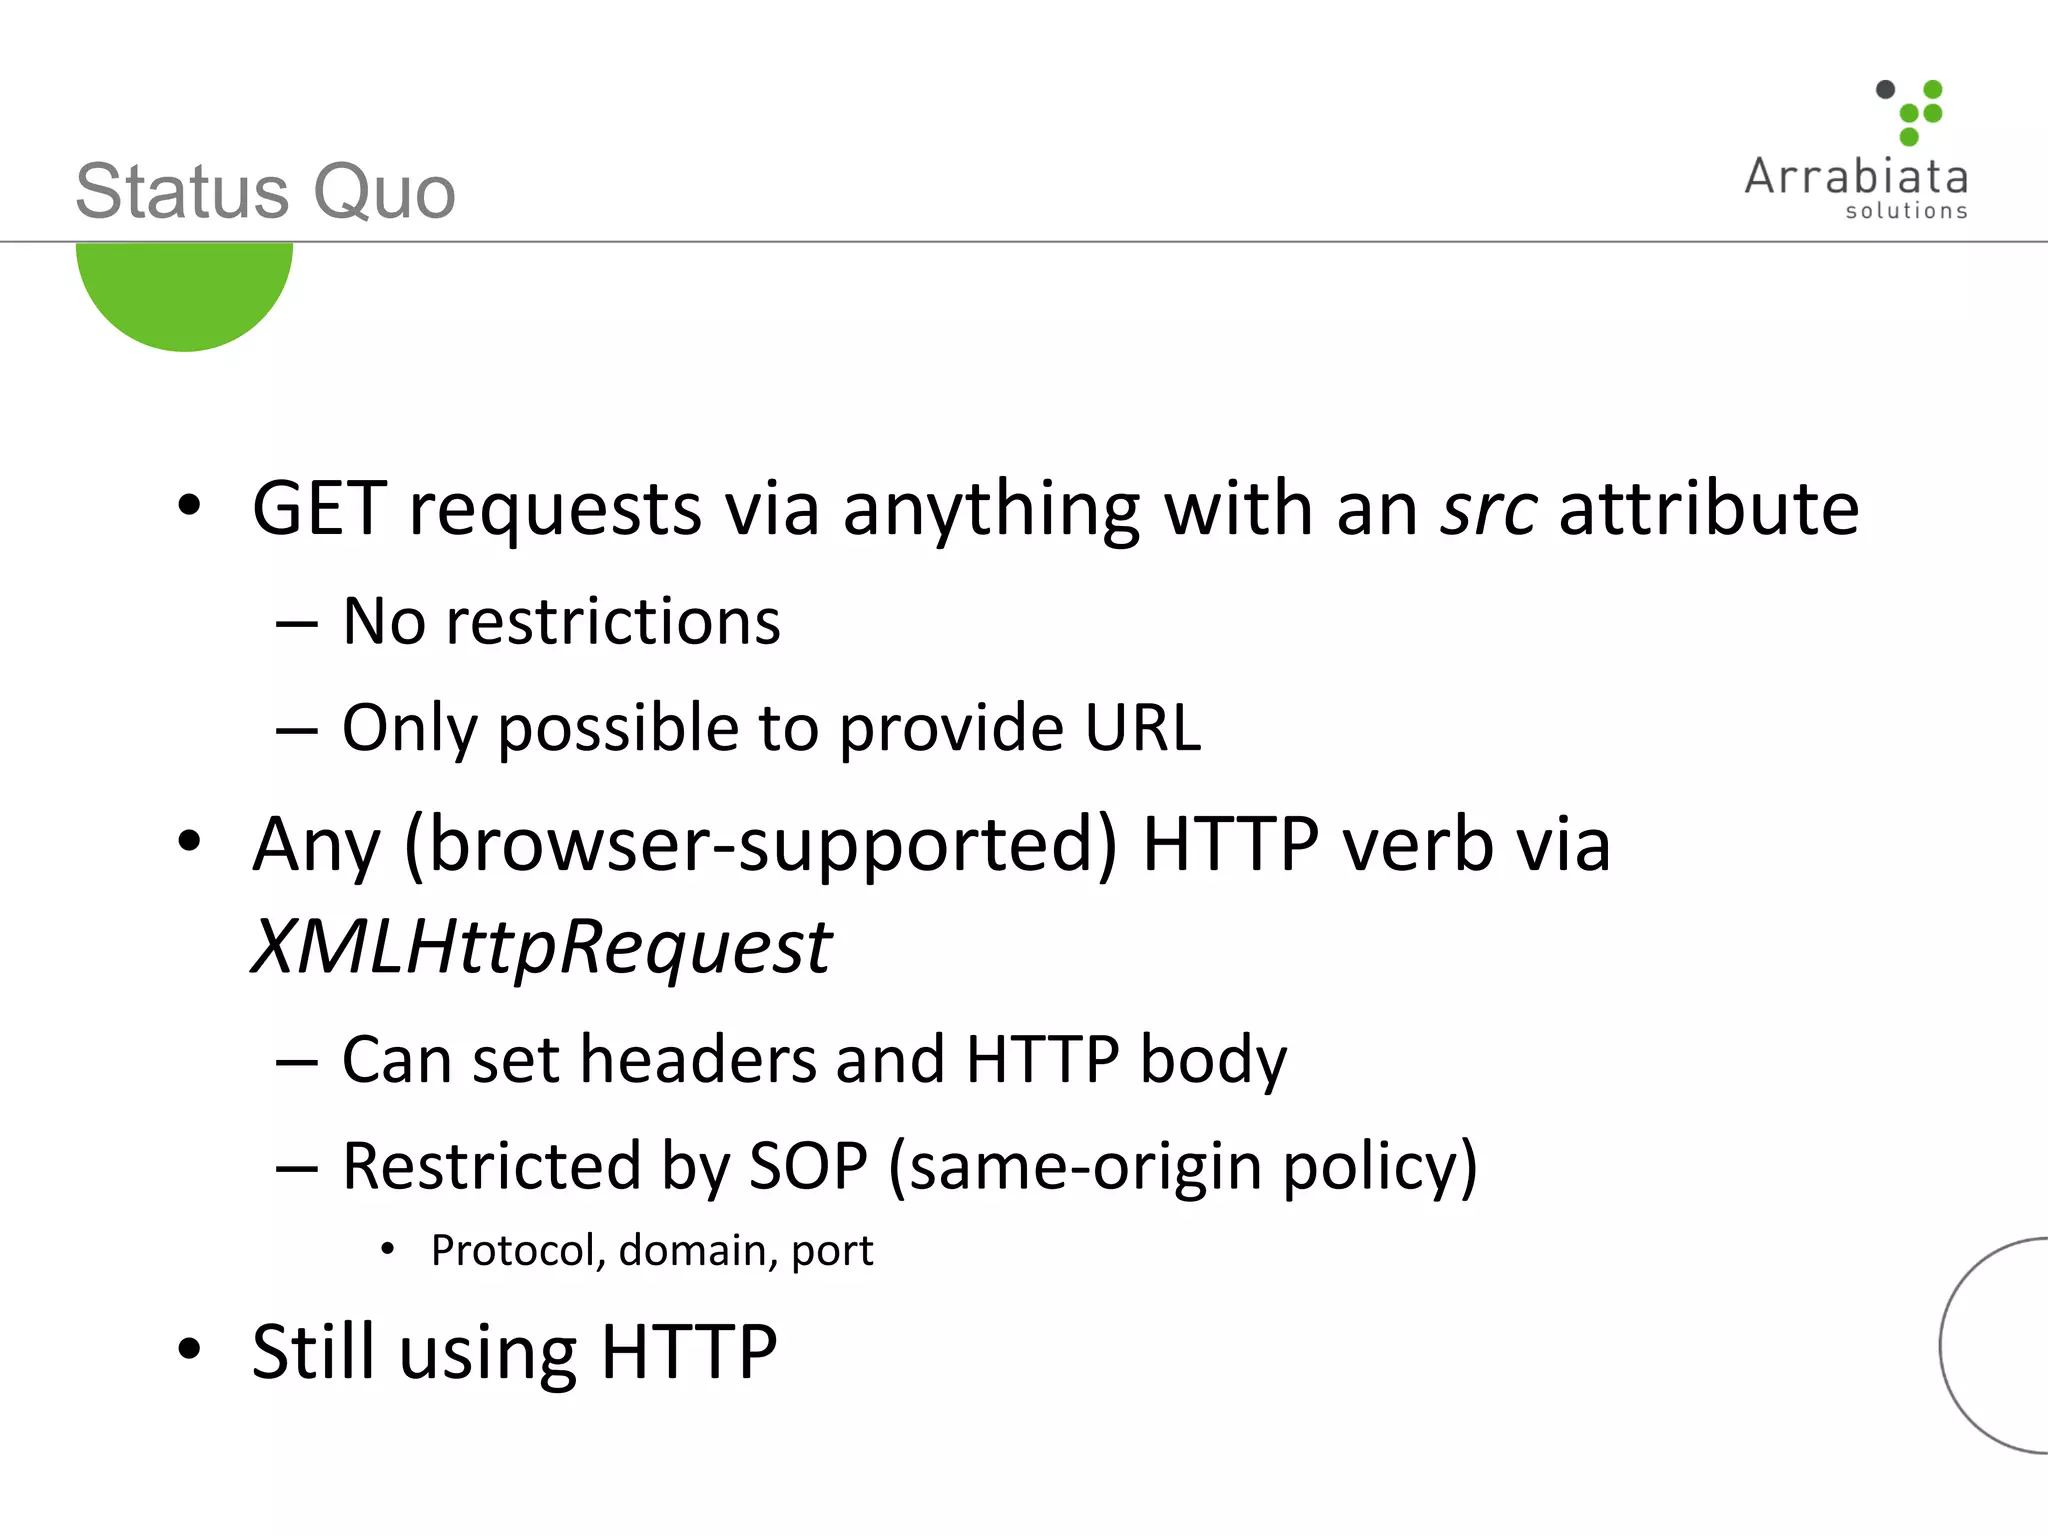Image resolution: width=2048 pixels, height=1536 pixels.
Task: Click the green dots logo icon
Action: (x=1910, y=112)
